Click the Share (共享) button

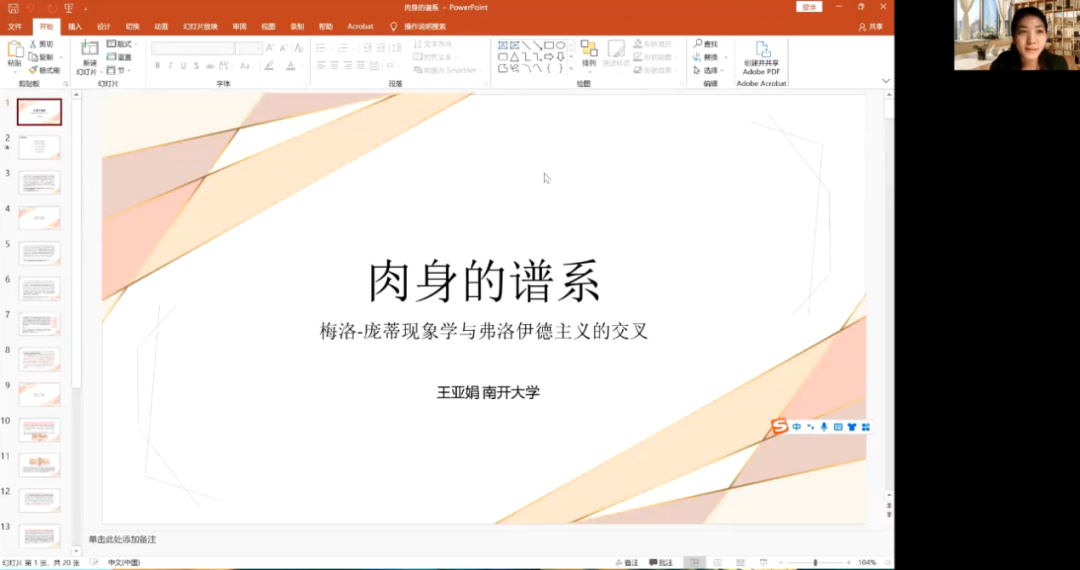(871, 27)
